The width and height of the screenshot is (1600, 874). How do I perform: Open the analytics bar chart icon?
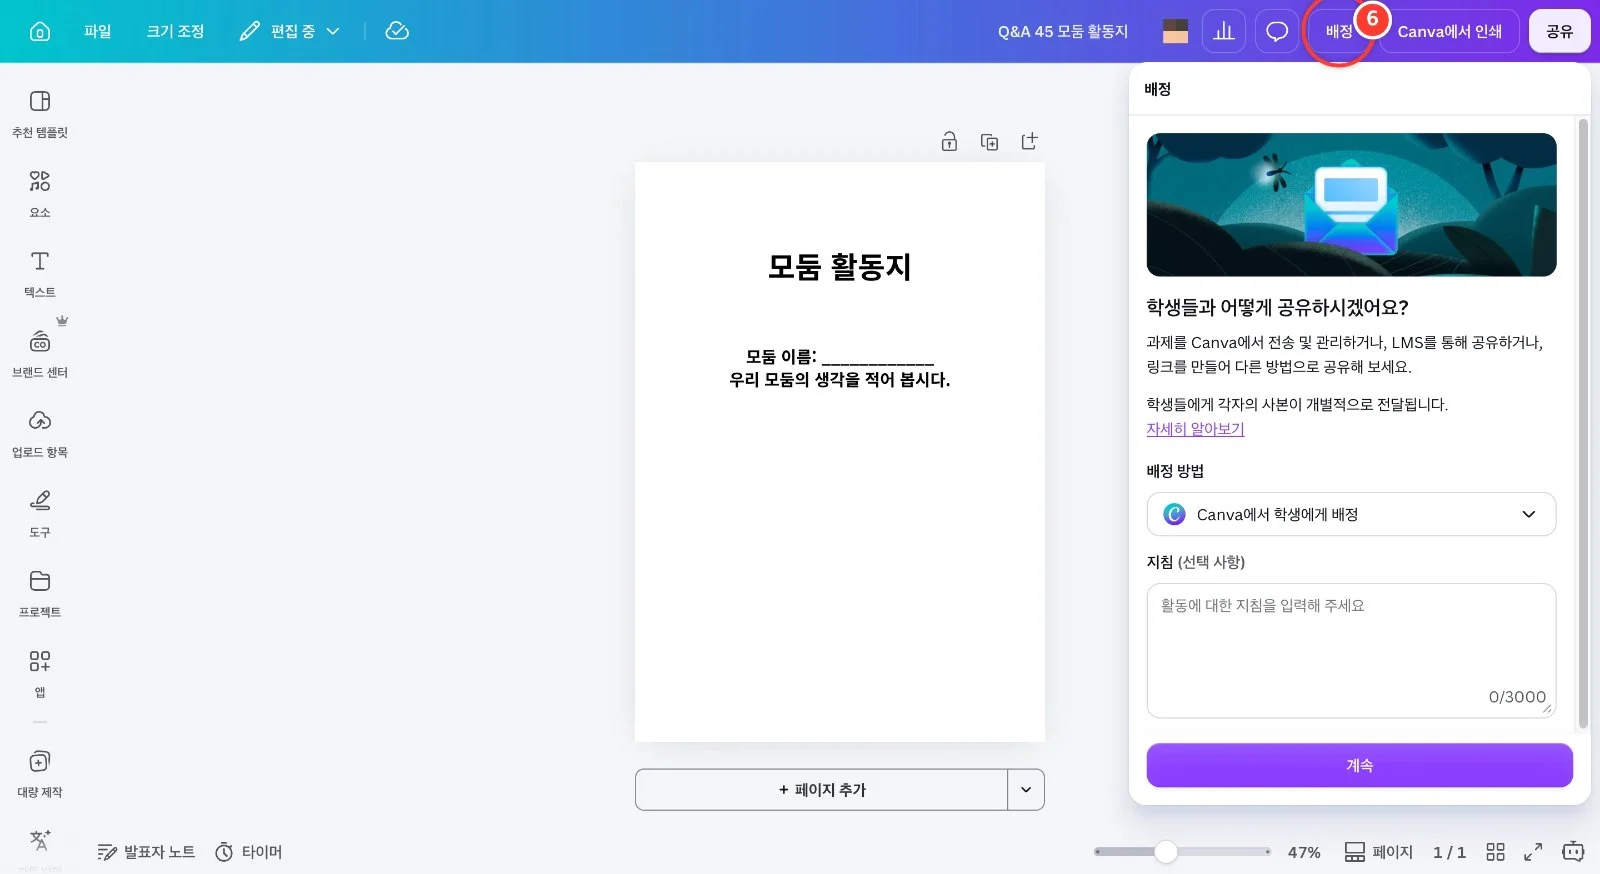1224,31
